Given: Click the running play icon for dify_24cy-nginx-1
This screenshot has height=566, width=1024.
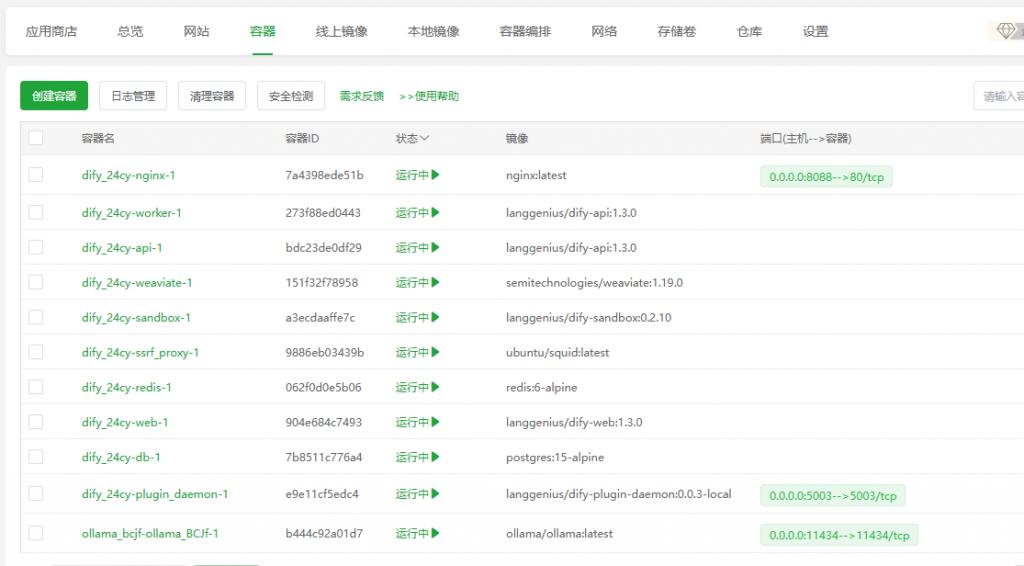Looking at the screenshot, I should (x=436, y=175).
